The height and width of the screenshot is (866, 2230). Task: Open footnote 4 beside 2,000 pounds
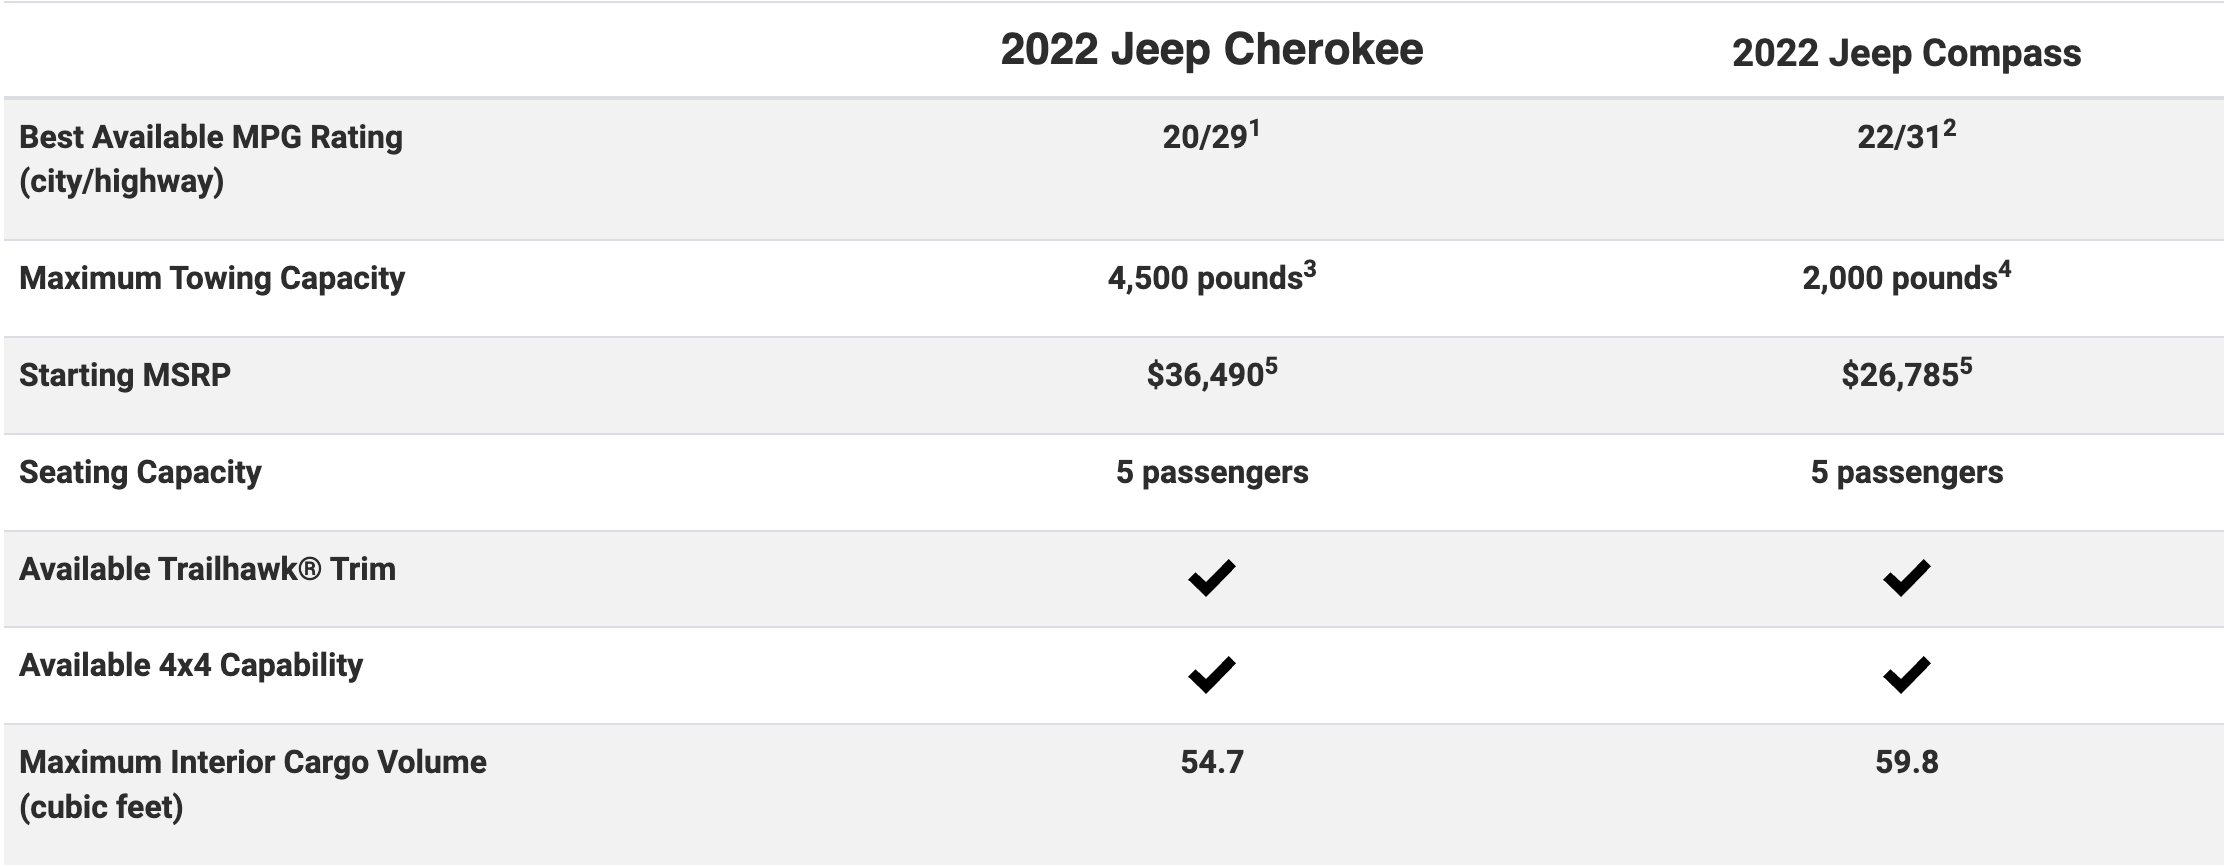(x=2004, y=269)
